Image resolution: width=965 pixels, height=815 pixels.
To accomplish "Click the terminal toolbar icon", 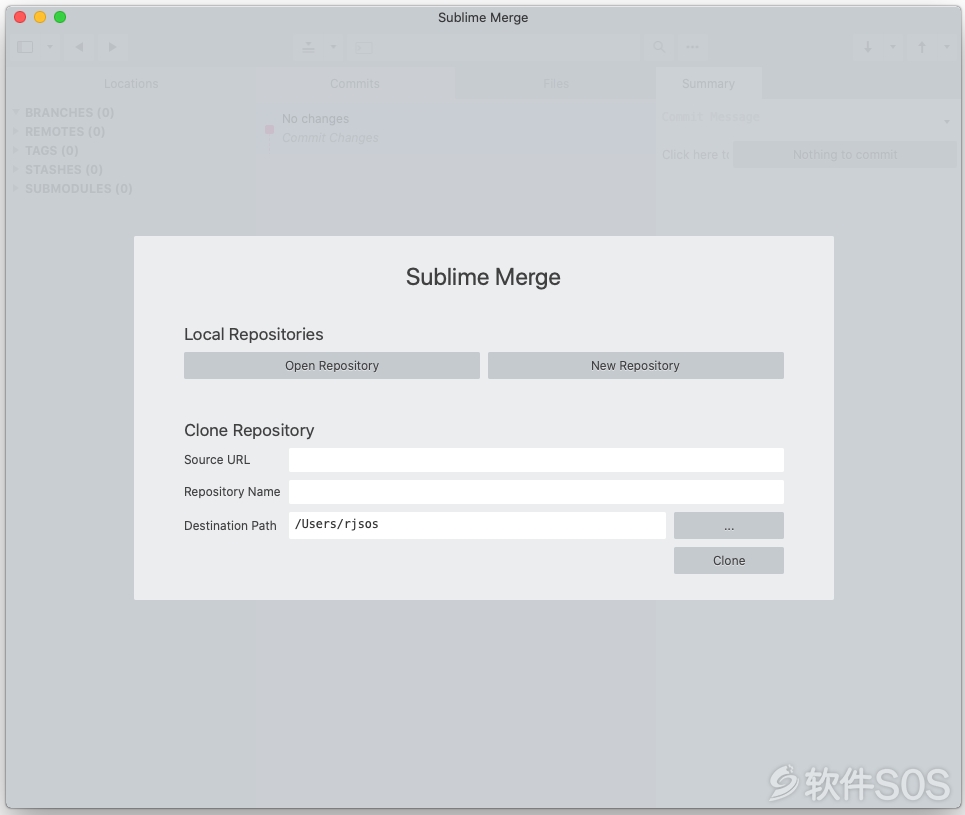I will (364, 47).
